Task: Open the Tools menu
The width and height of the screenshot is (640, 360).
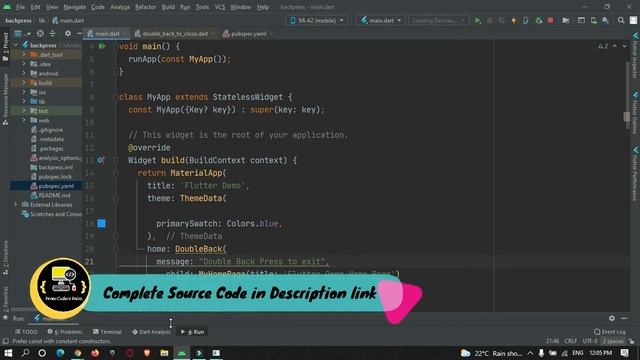Action: (202, 7)
